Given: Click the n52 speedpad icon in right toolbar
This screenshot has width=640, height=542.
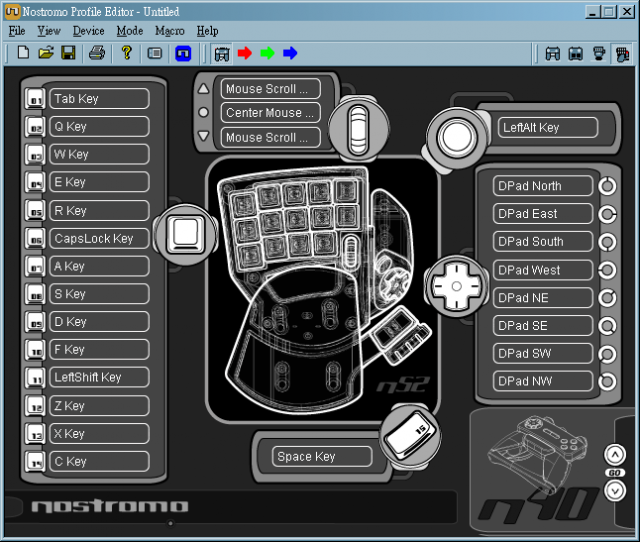Looking at the screenshot, I should [622, 54].
